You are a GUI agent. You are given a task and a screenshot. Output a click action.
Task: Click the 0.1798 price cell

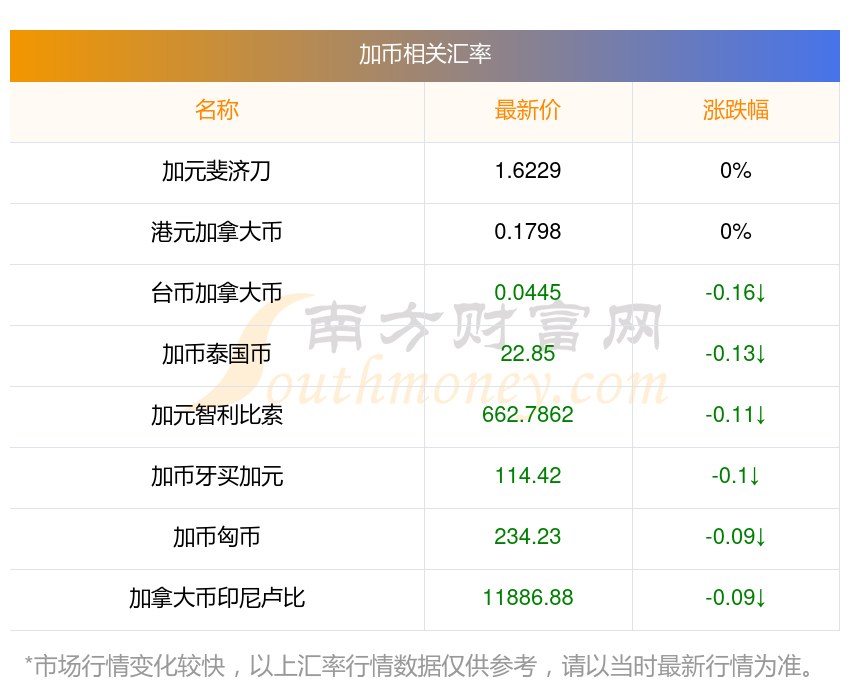528,232
